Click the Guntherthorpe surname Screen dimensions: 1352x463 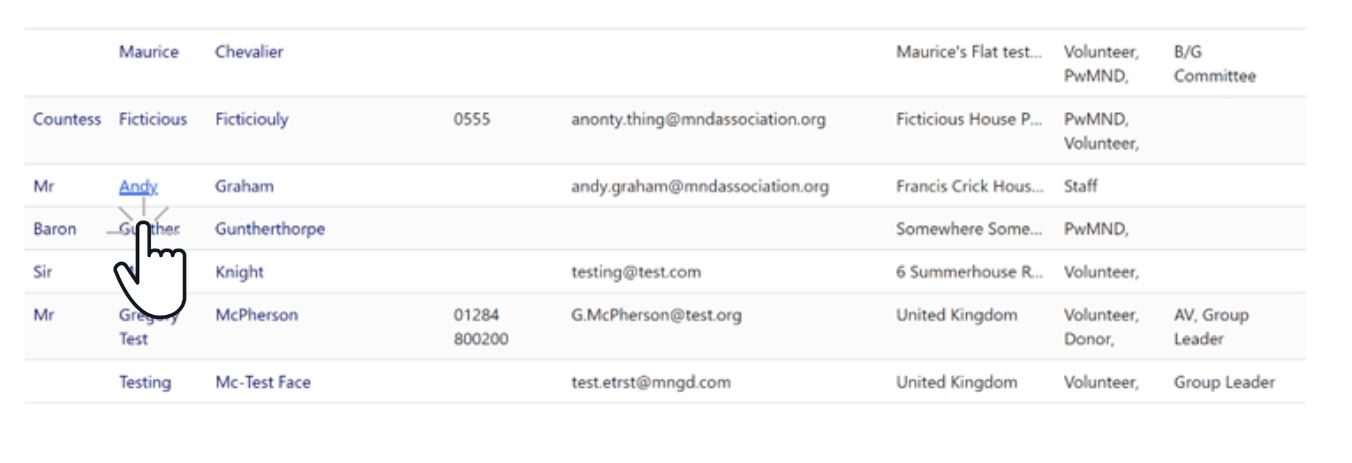[x=270, y=229]
